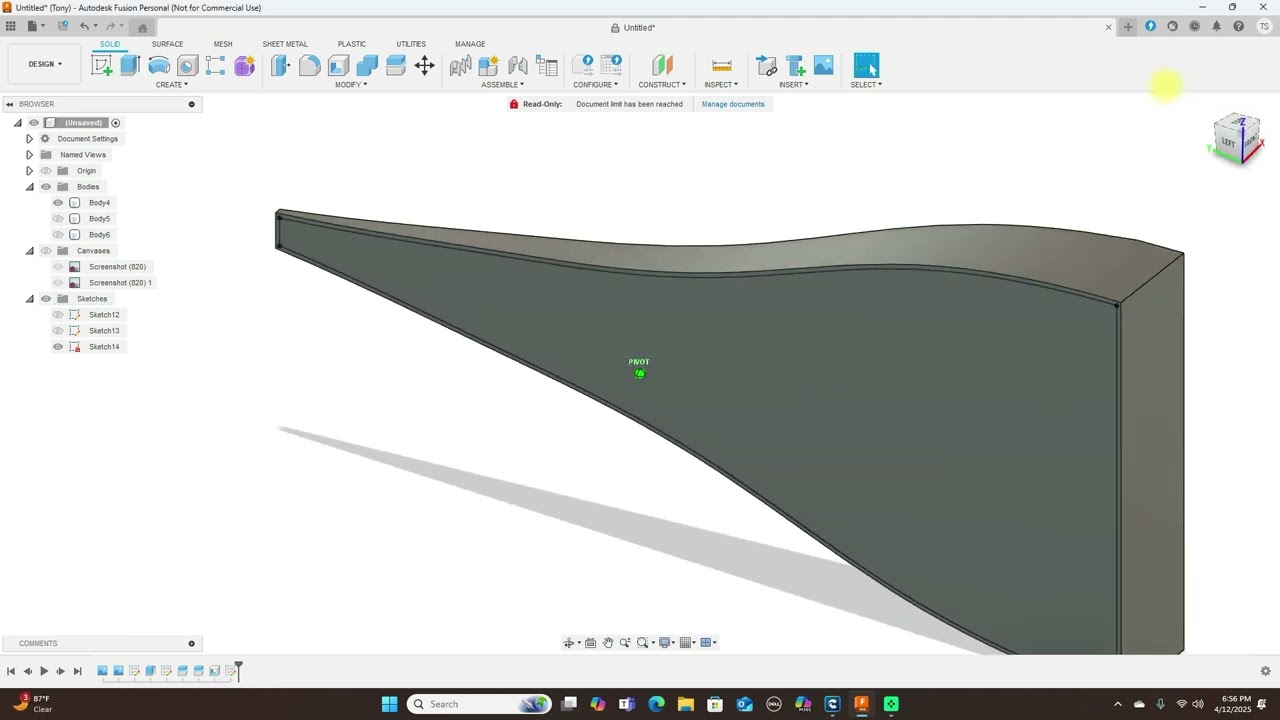
Task: Select the Shell tool
Action: pos(338,66)
